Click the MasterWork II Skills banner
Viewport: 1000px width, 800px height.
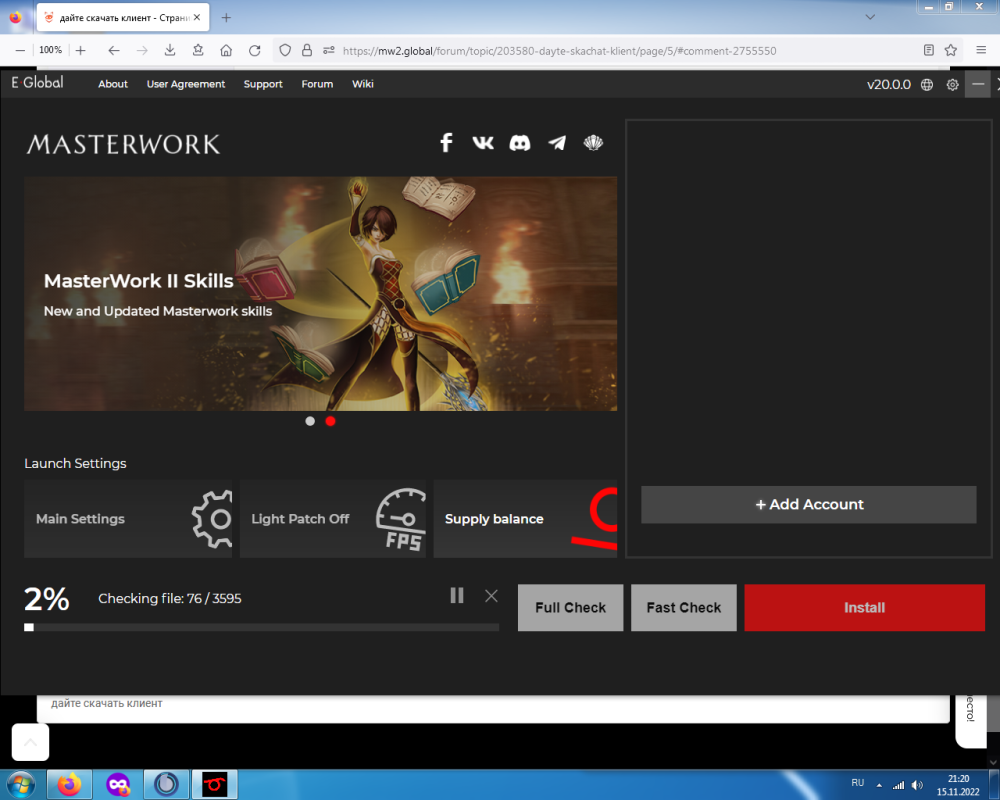tap(320, 294)
